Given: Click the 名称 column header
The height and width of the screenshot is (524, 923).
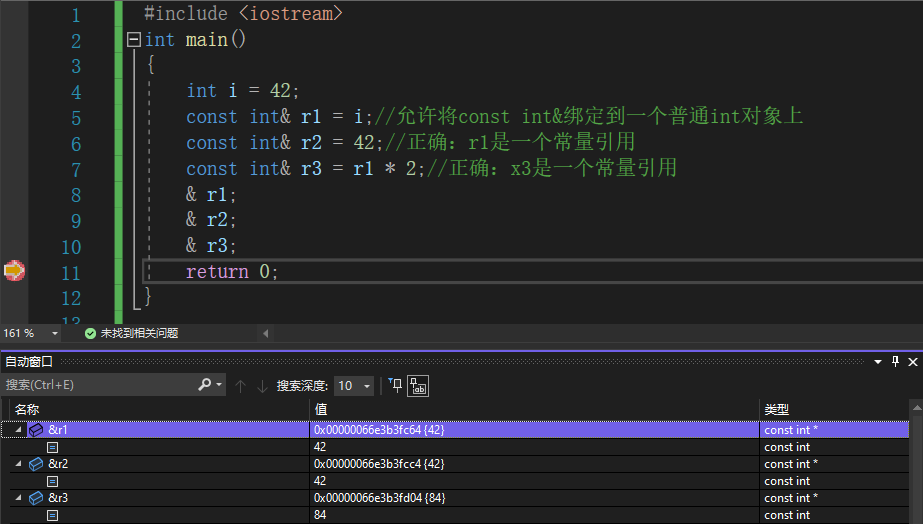Looking at the screenshot, I should 27,409.
